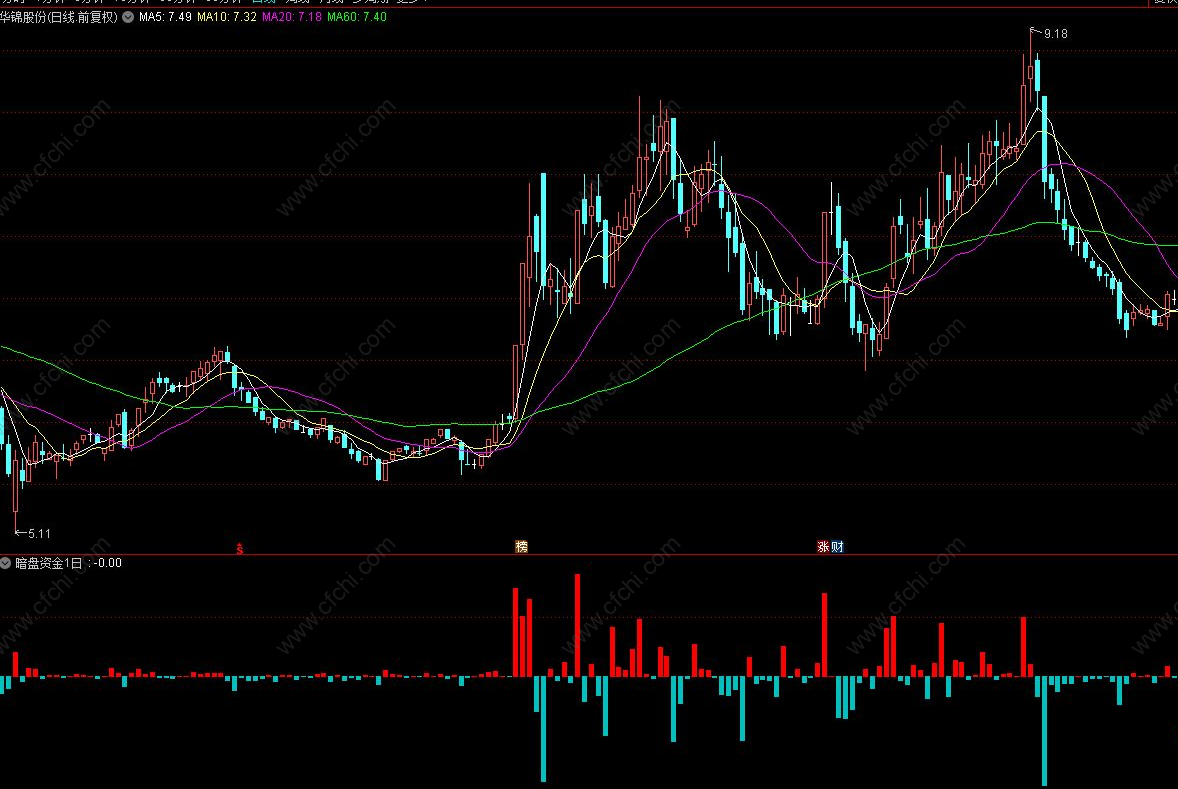Click the 榜 event marker icon
This screenshot has height=789, width=1178.
521,547
